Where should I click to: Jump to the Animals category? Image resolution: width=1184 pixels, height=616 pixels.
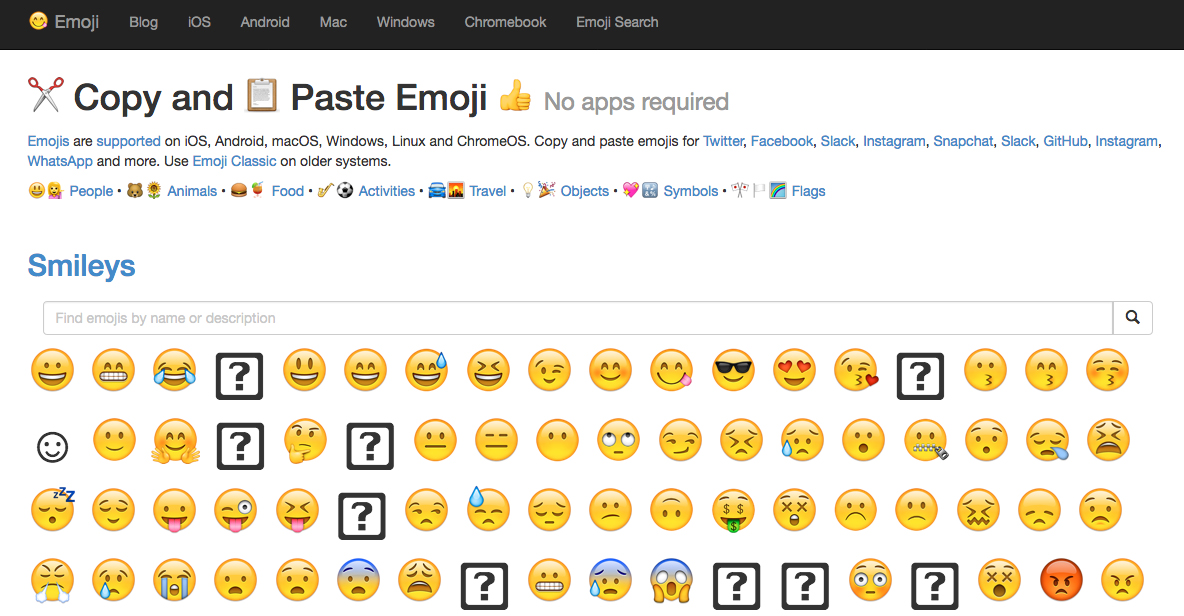click(x=192, y=191)
